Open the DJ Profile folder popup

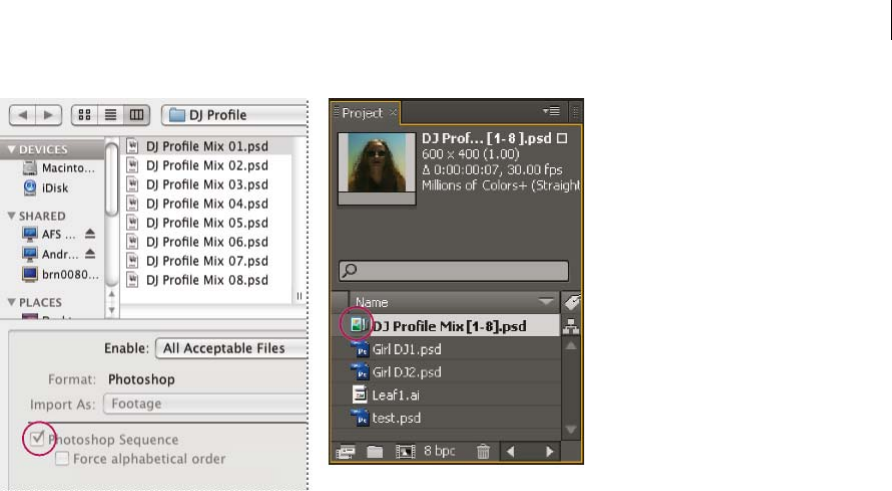click(x=234, y=115)
